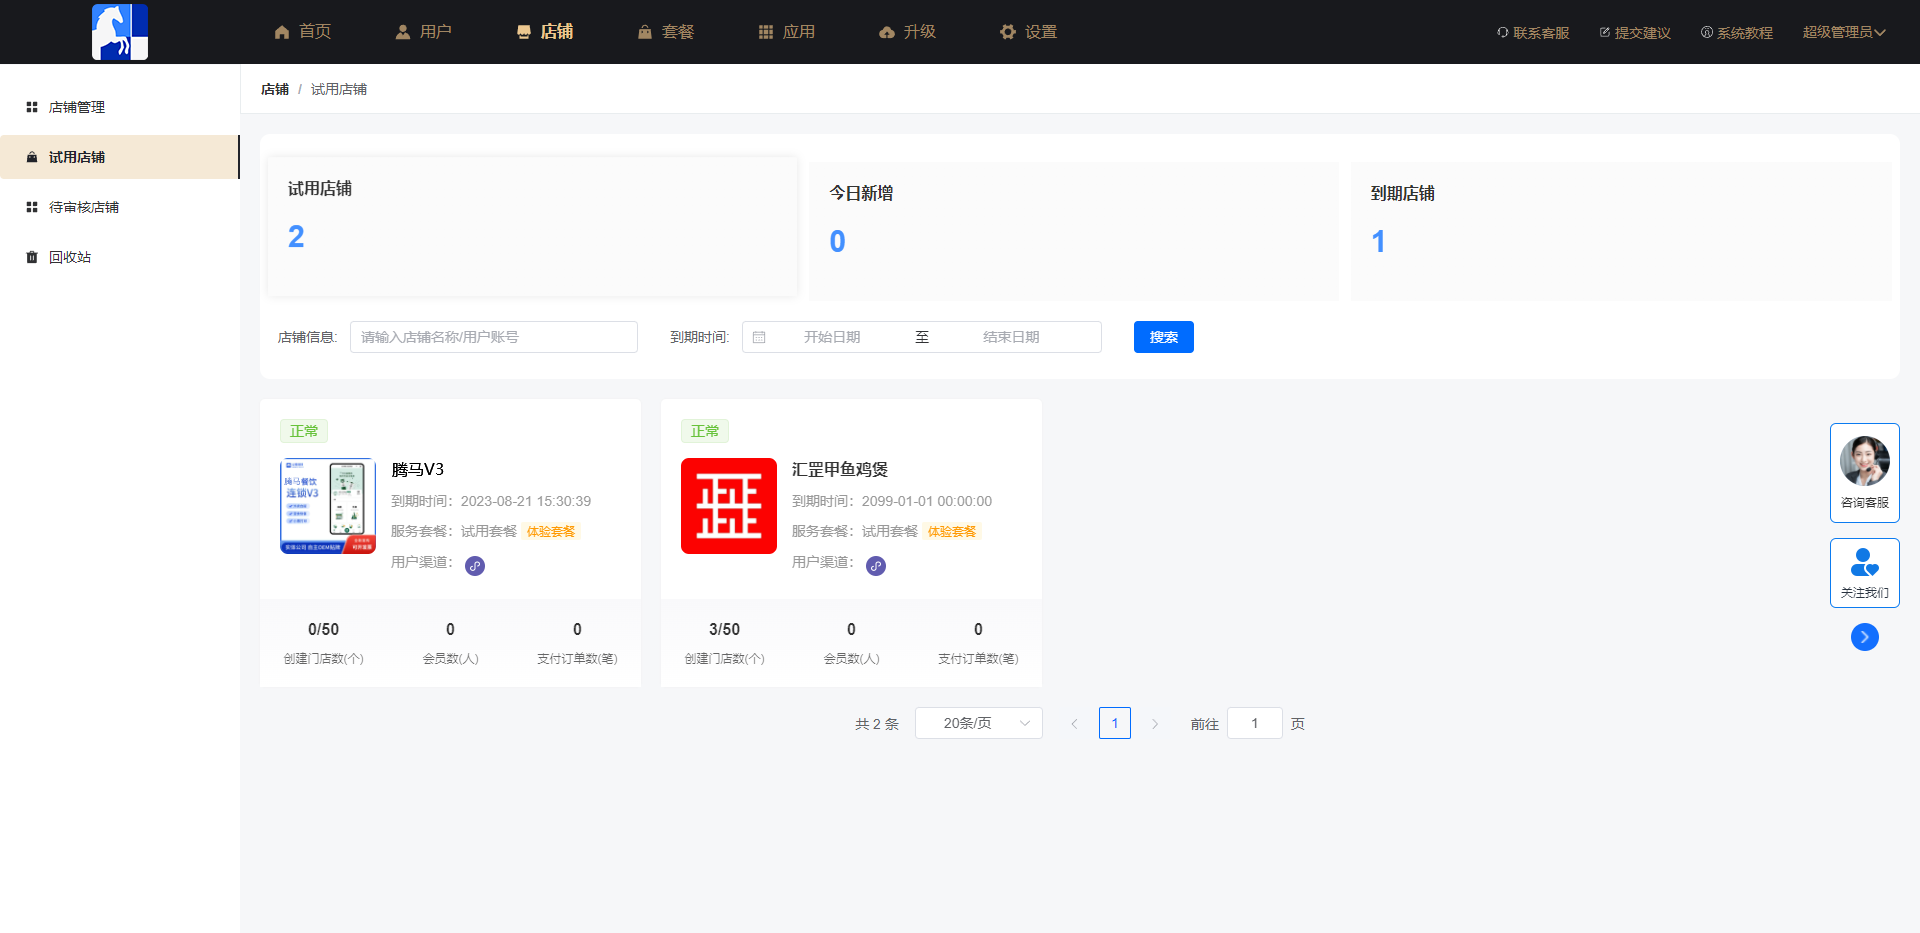The image size is (1920, 933).
Task: Open the 20条/页 page size dropdown
Action: pos(979,723)
